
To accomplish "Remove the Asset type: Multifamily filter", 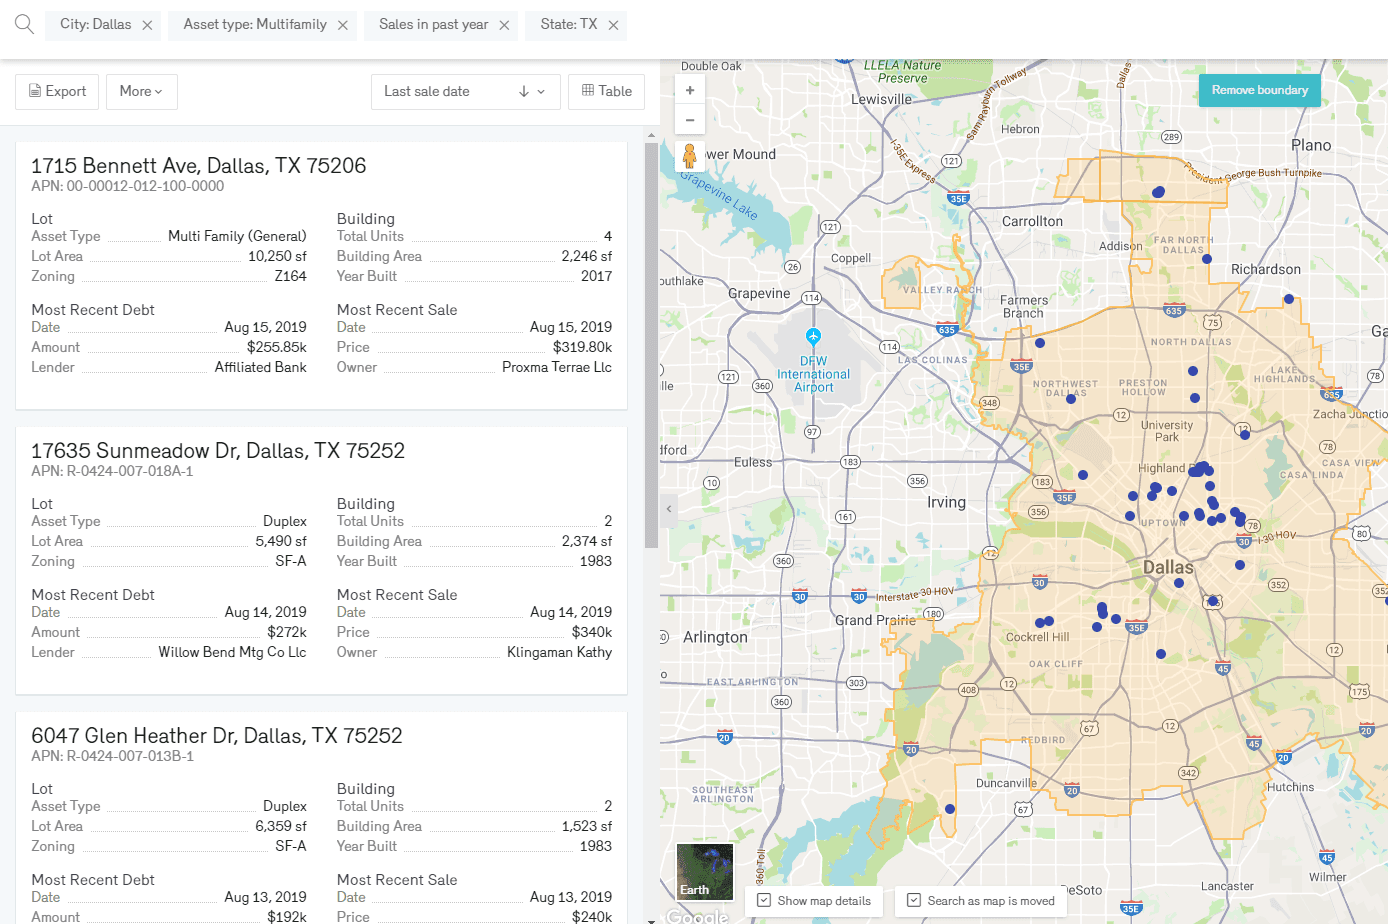I will pos(342,25).
